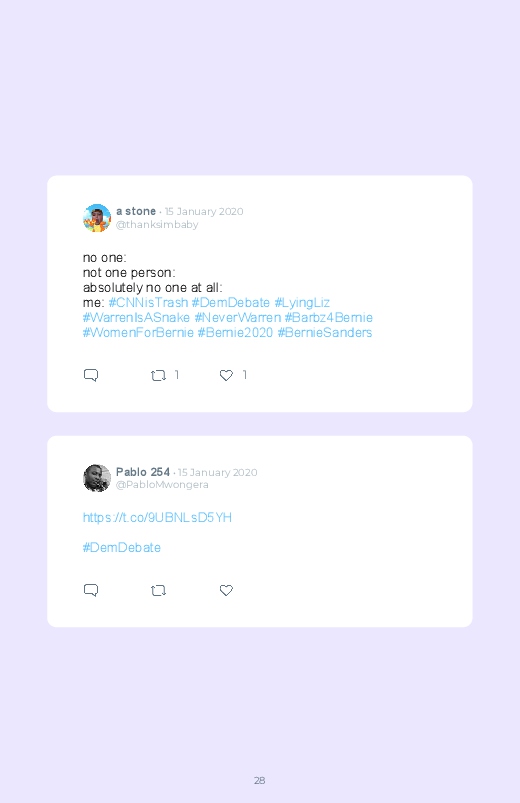The height and width of the screenshot is (803, 520).
Task: Open the #BernieSanders hashtag
Action: (325, 332)
